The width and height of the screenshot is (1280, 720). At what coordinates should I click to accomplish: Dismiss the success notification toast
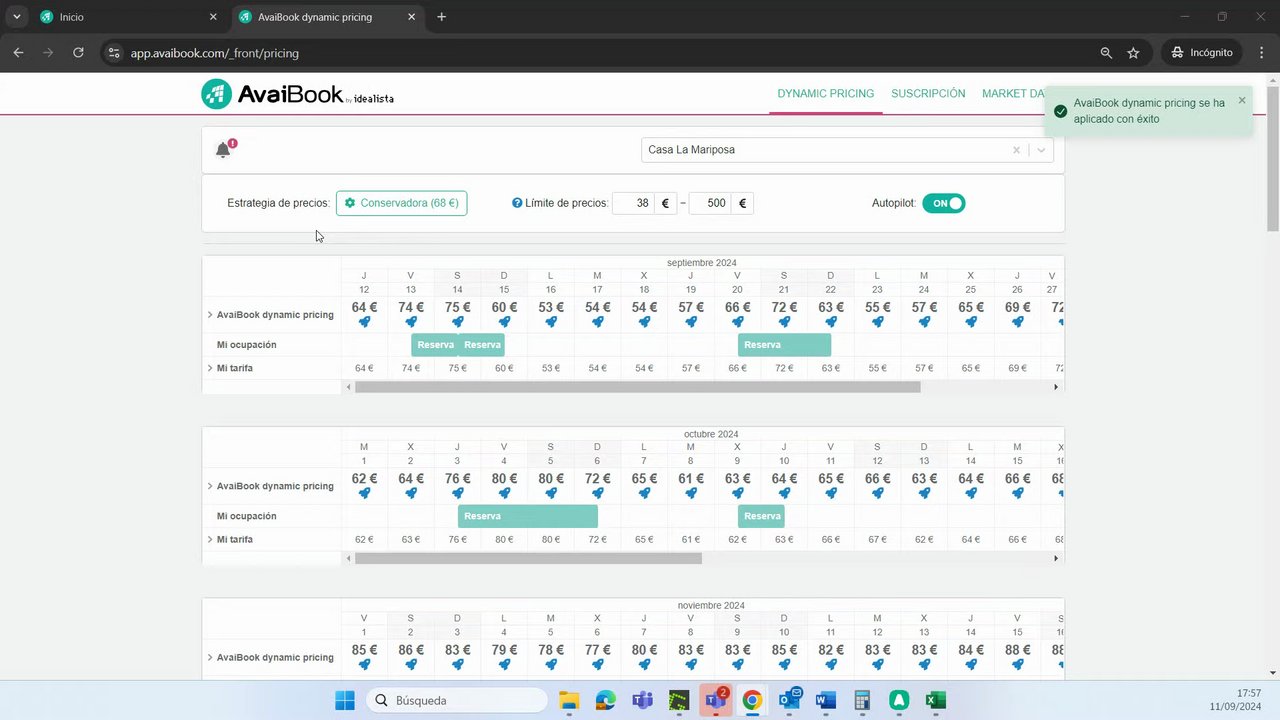(1242, 100)
